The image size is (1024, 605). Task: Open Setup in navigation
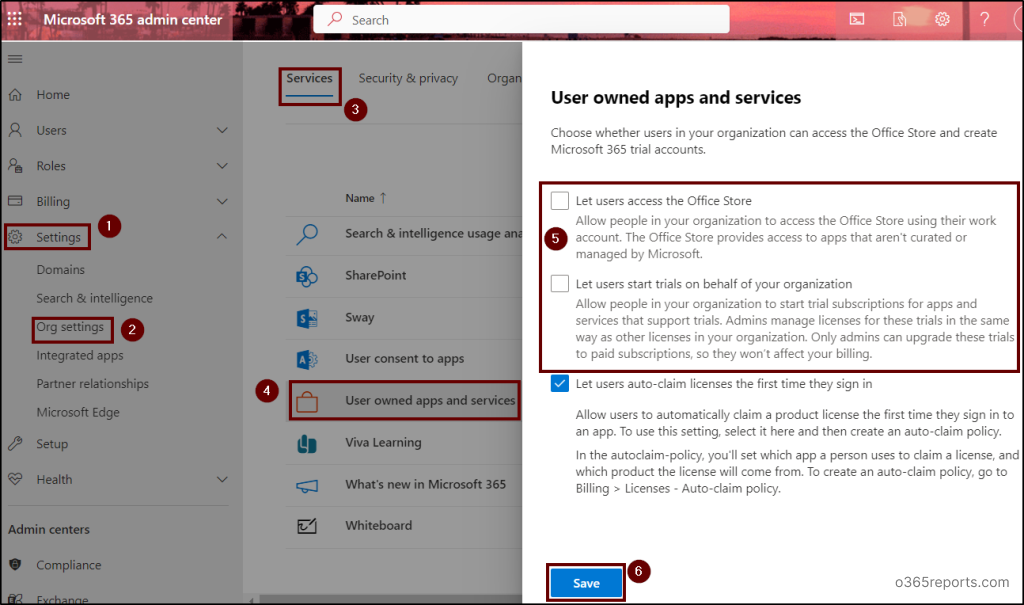pos(52,444)
